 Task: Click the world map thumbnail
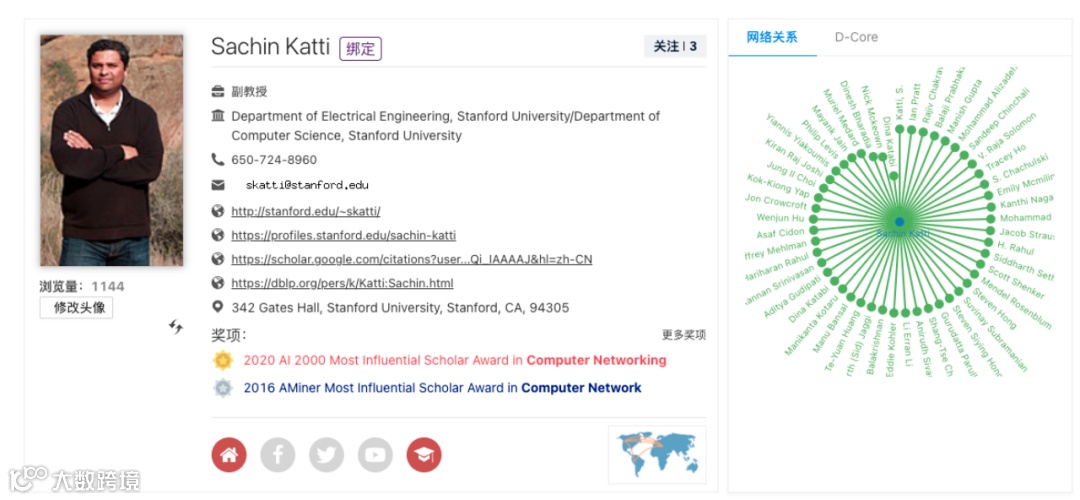coord(657,453)
